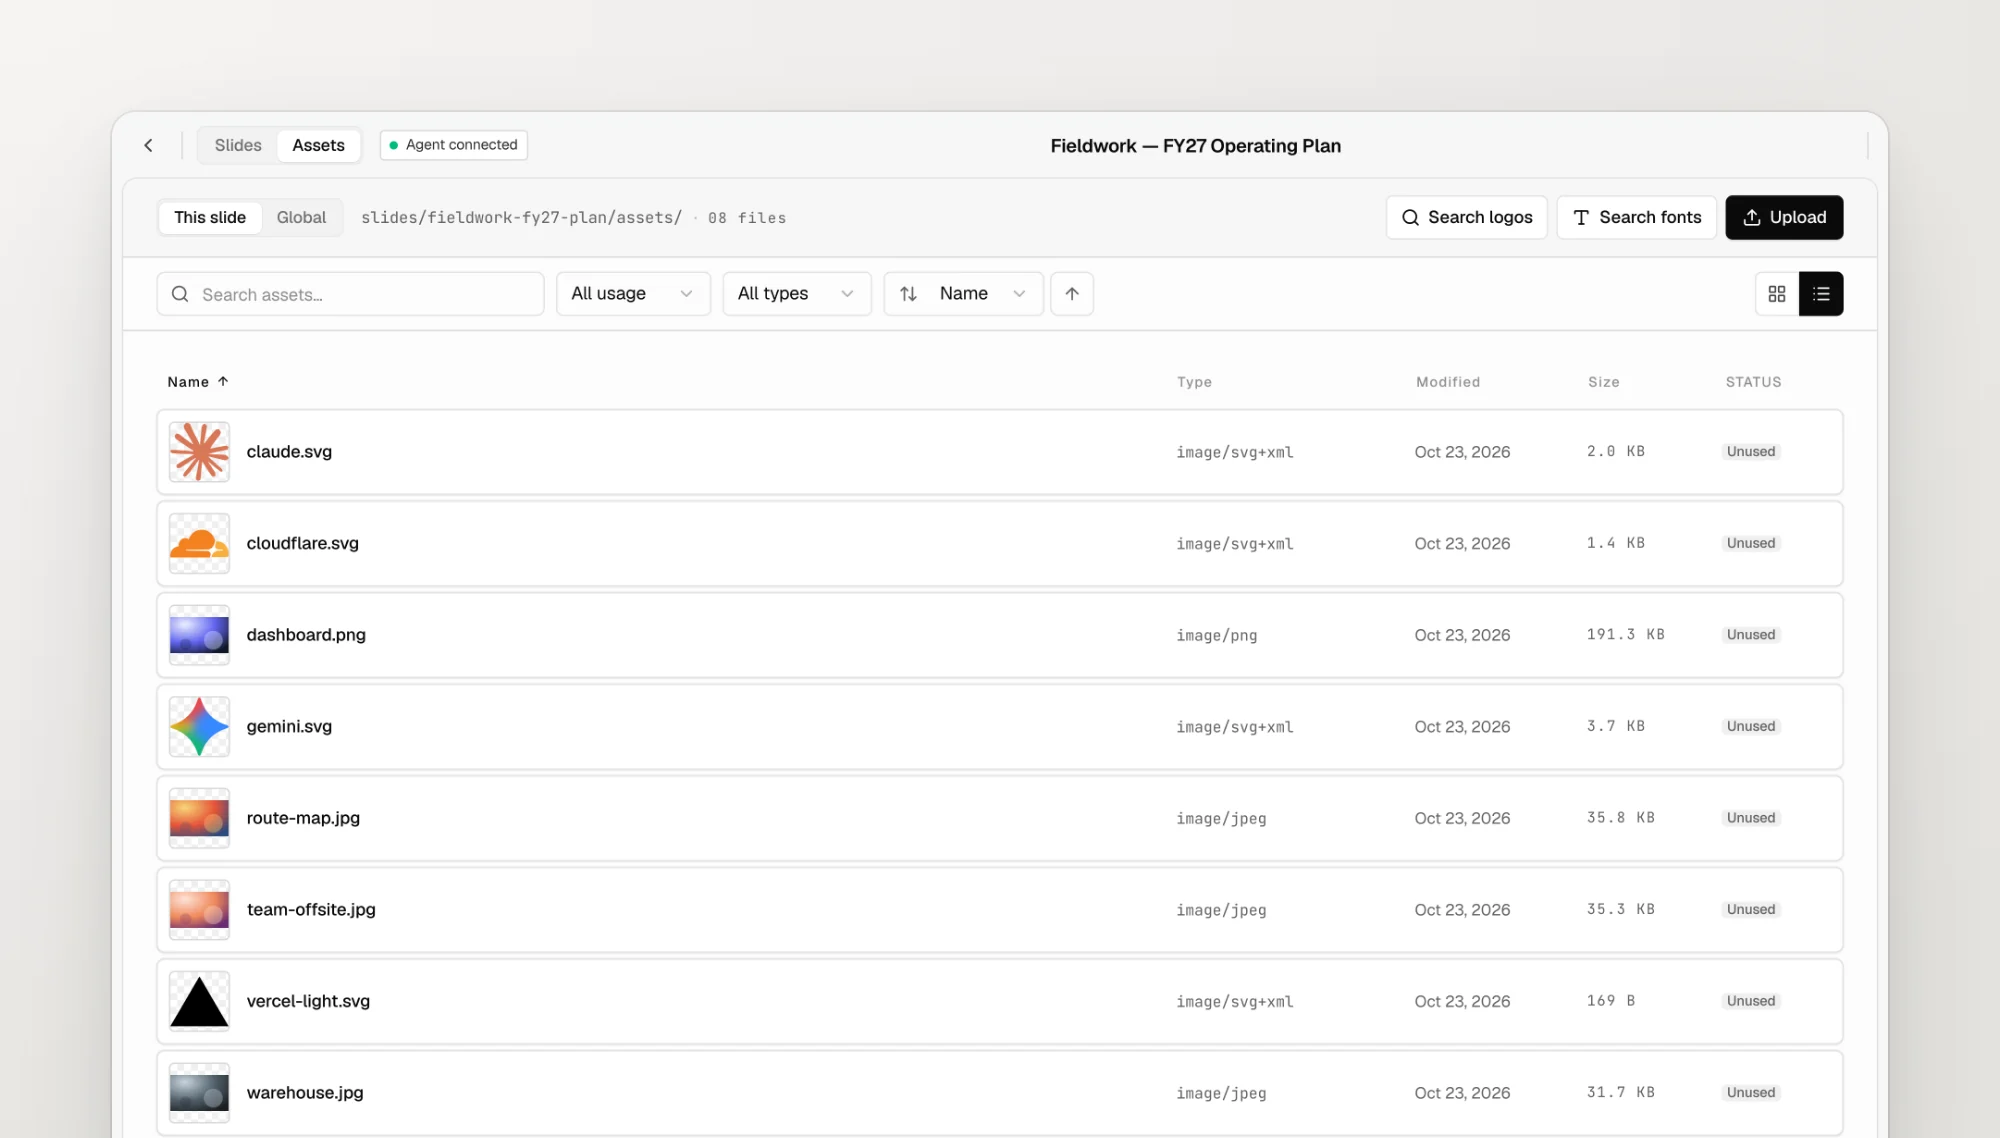Screen dimensions: 2000x1138
Task: Open Search logos
Action: coord(1467,218)
